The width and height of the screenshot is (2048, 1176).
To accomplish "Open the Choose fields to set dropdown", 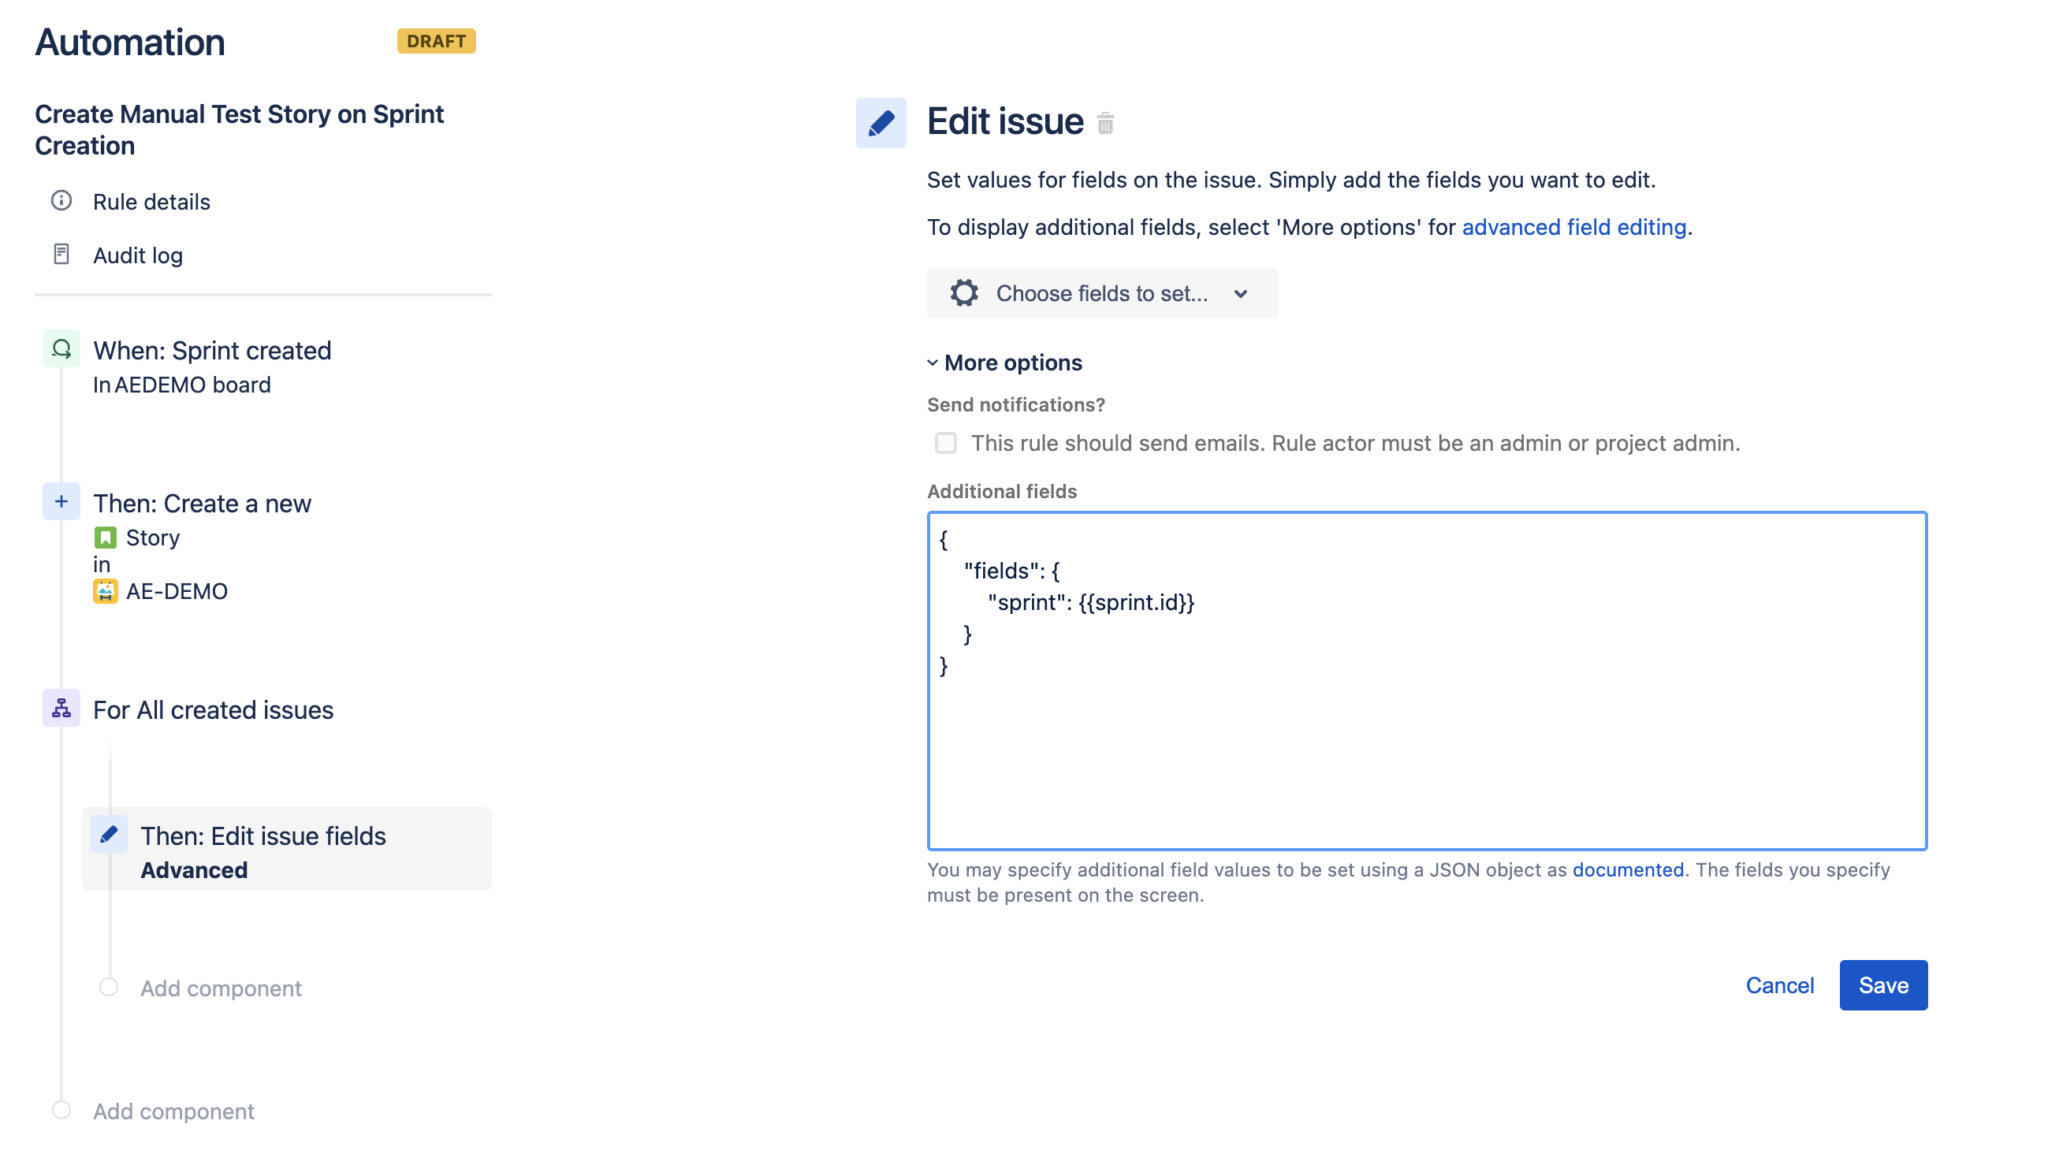I will (x=1100, y=293).
